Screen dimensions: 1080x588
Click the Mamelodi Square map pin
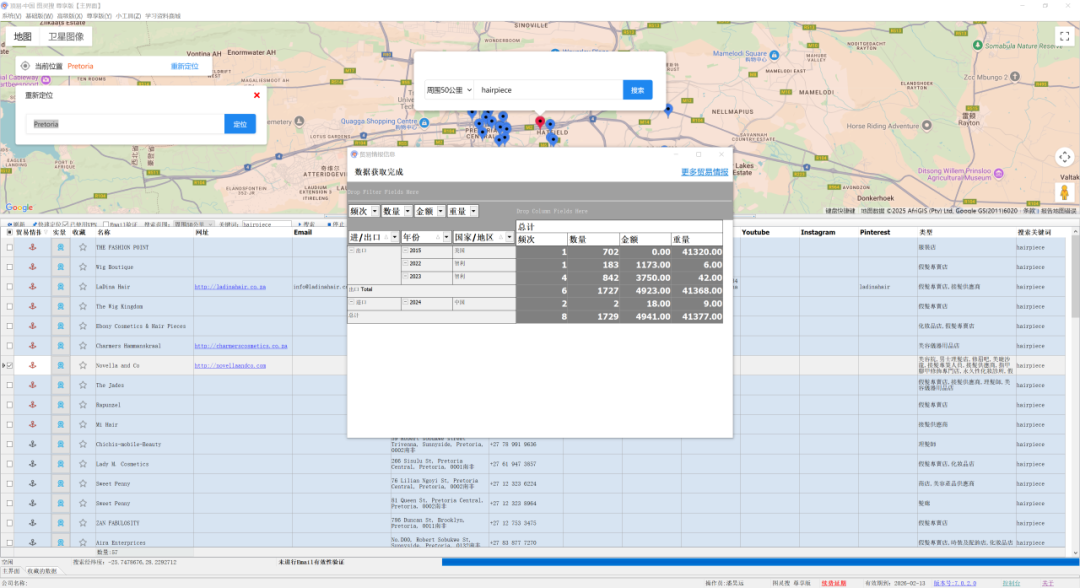(x=774, y=55)
